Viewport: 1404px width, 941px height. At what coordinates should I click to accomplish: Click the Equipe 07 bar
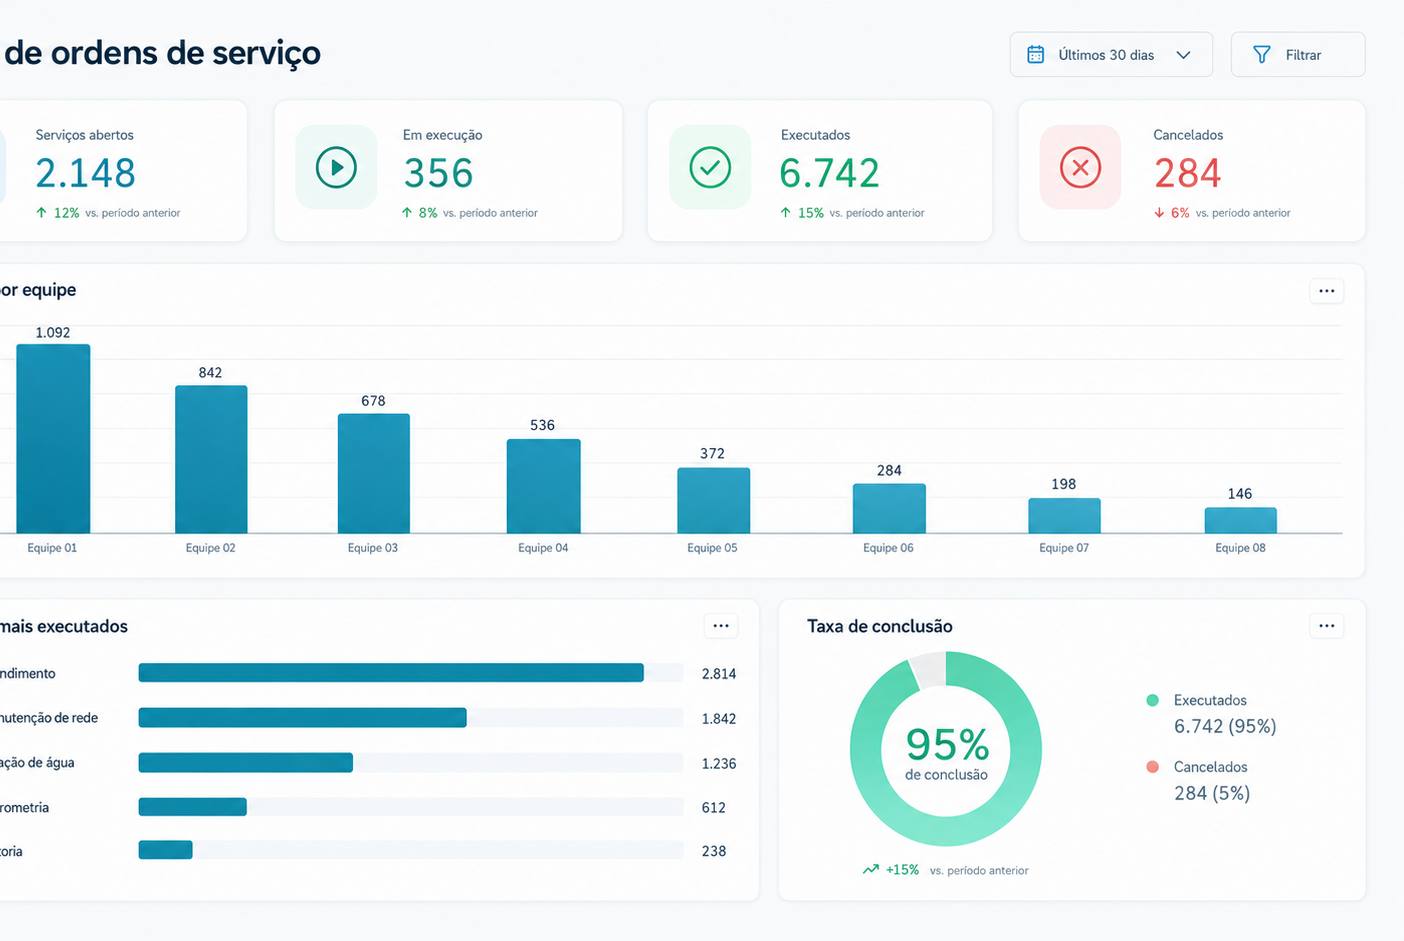(1064, 516)
